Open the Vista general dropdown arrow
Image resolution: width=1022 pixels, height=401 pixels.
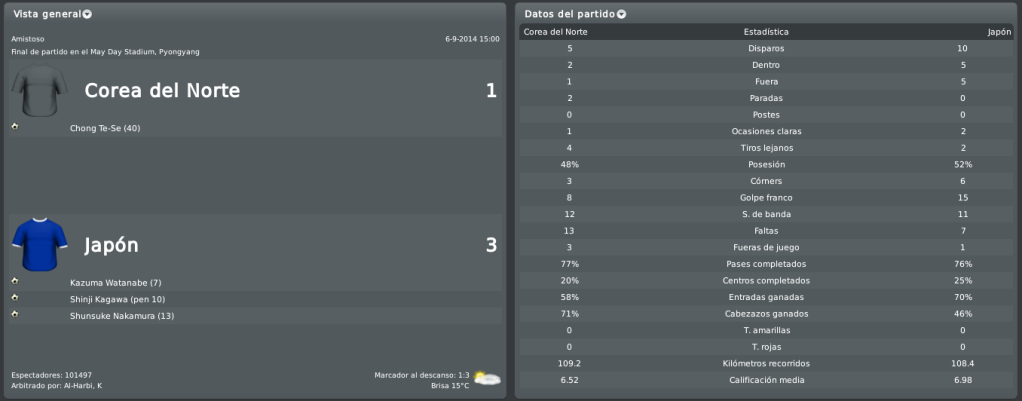(87, 14)
